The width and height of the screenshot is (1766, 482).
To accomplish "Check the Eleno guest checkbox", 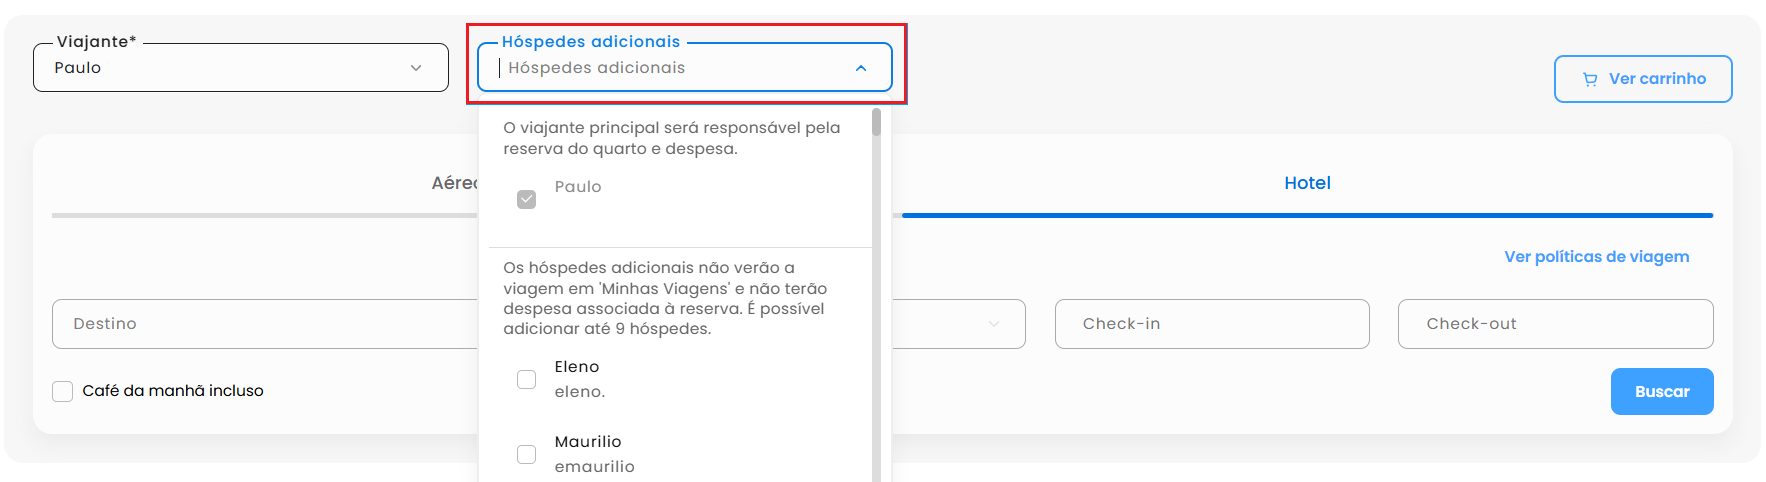I will tap(526, 379).
